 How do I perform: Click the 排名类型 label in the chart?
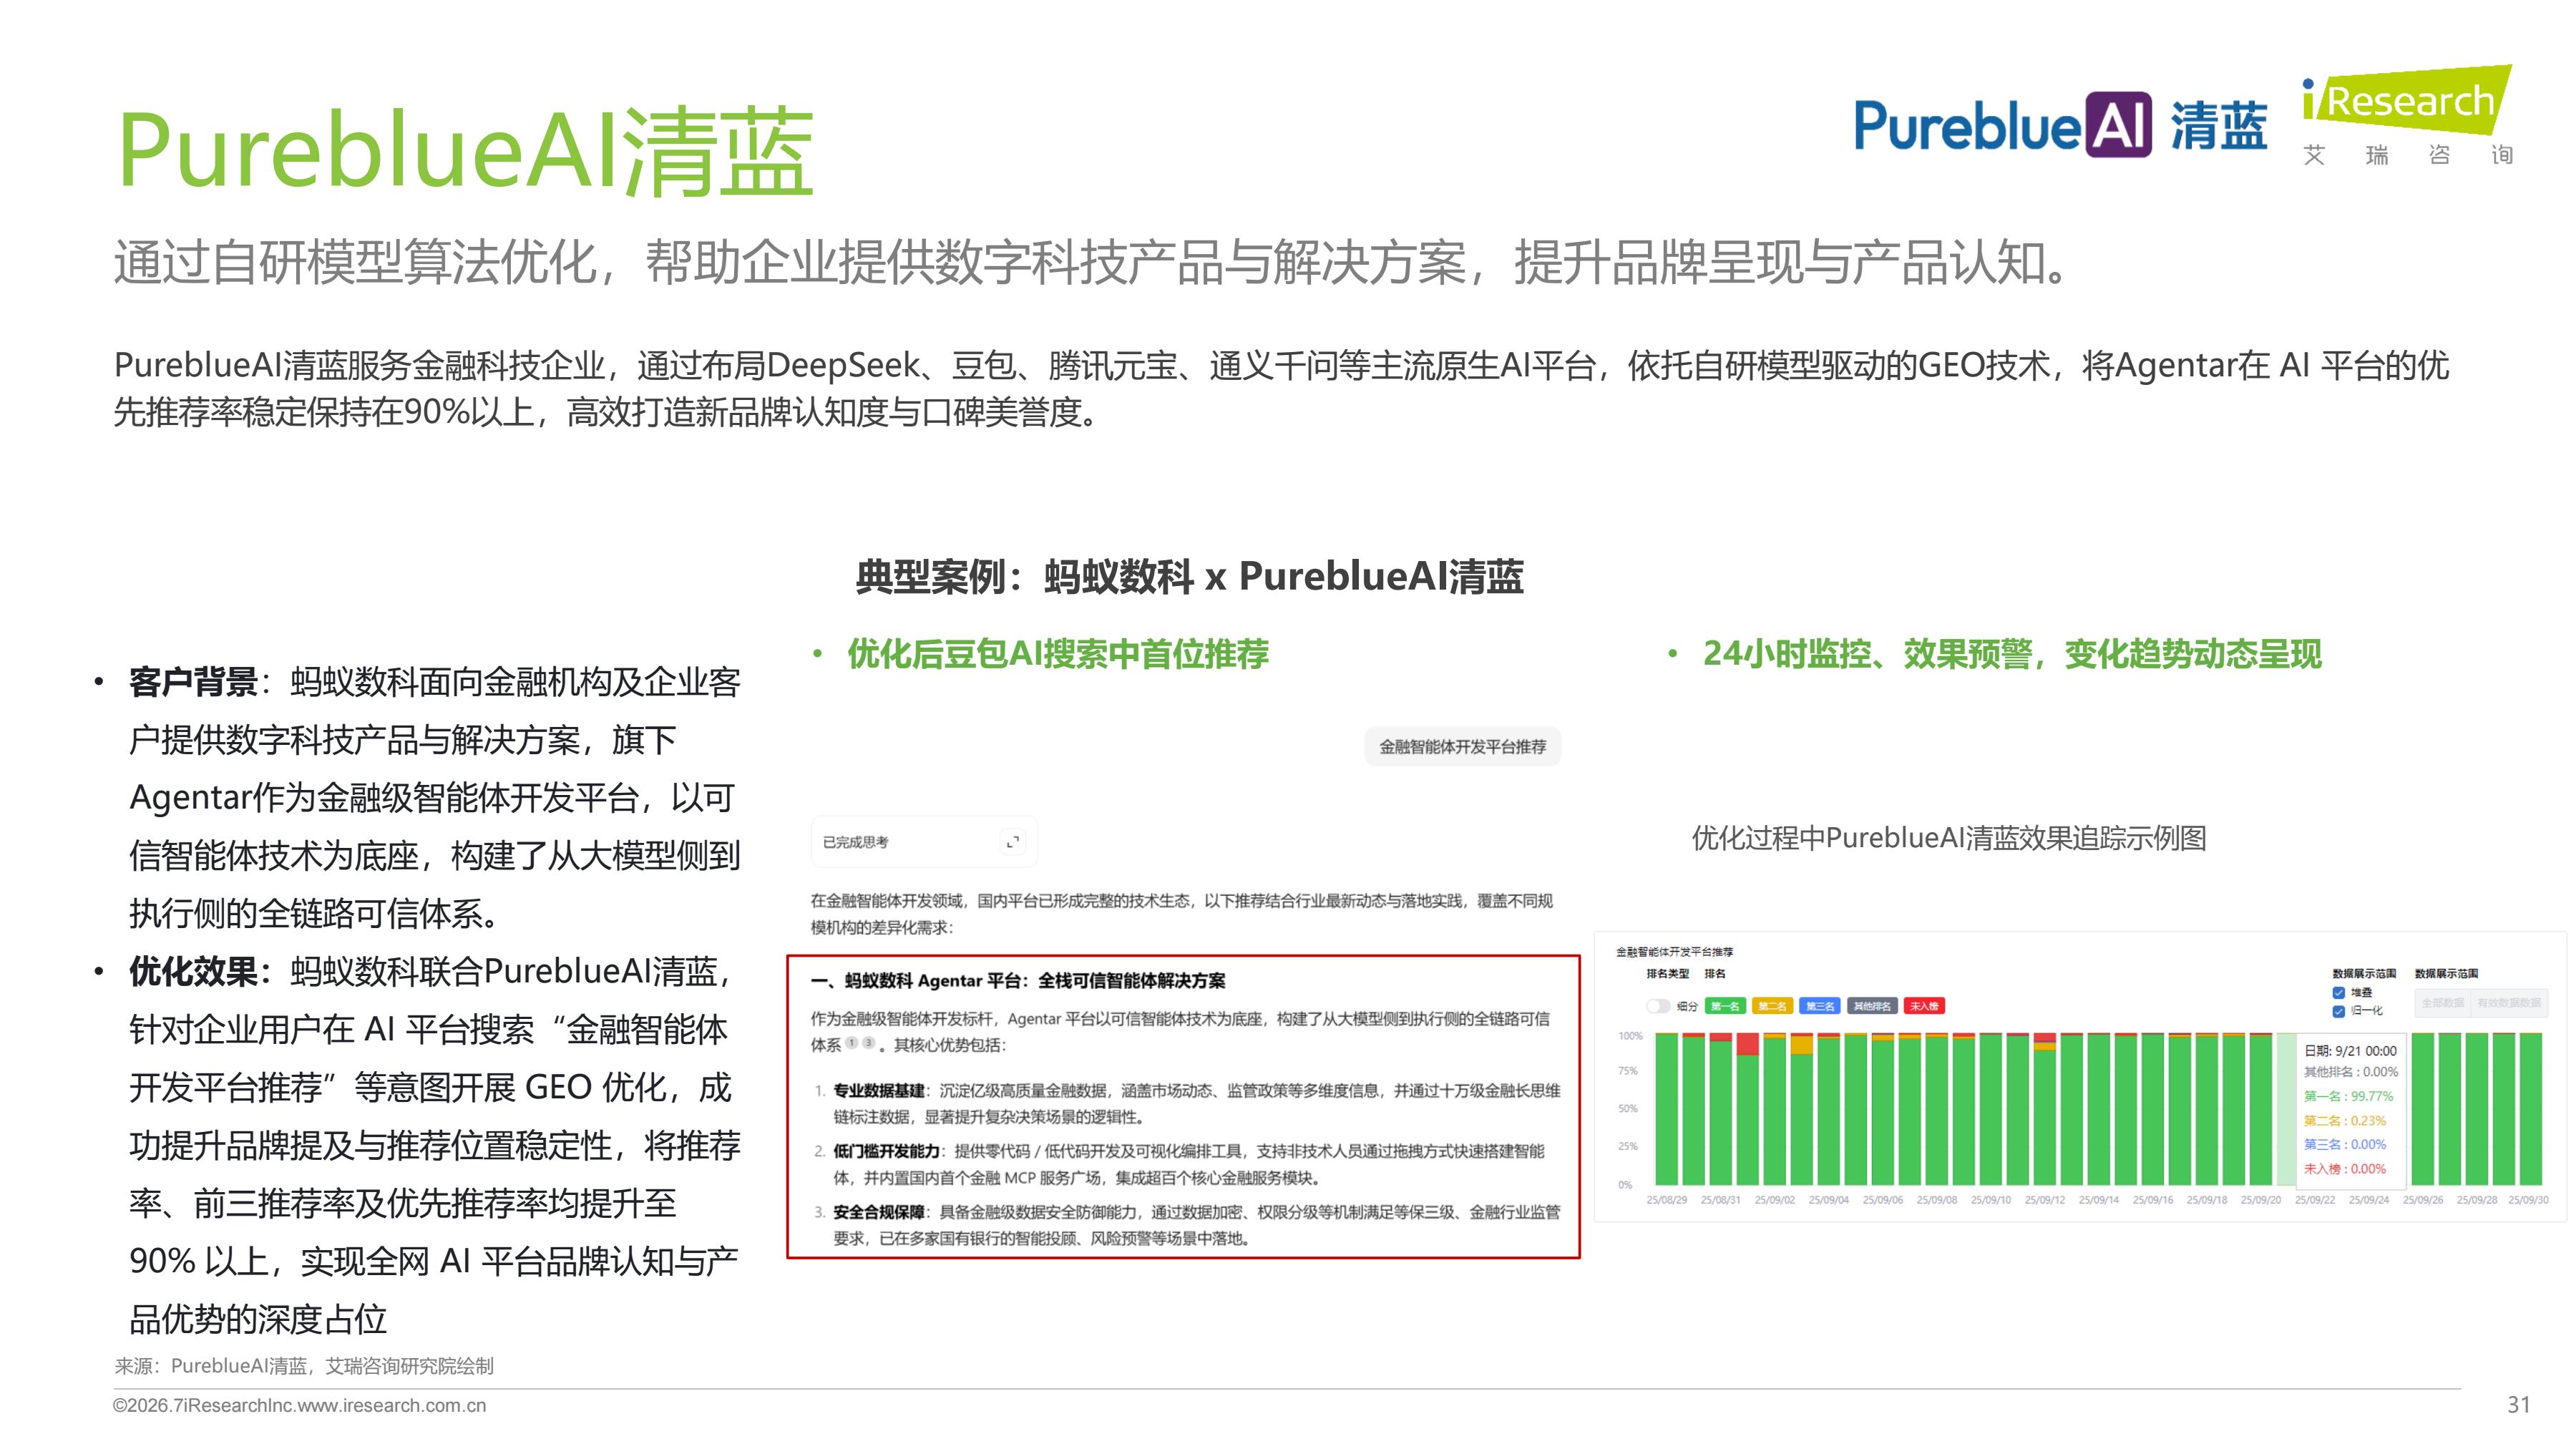[x=1667, y=974]
